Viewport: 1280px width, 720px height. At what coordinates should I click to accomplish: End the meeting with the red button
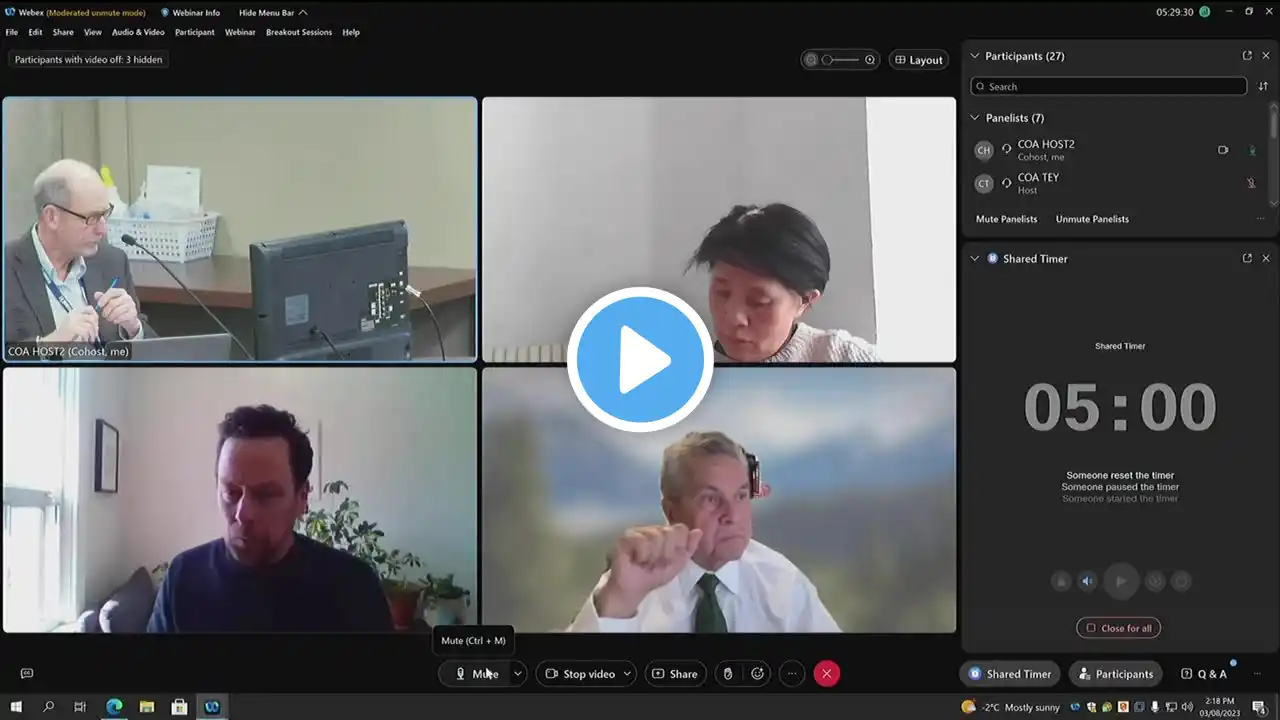pos(826,674)
